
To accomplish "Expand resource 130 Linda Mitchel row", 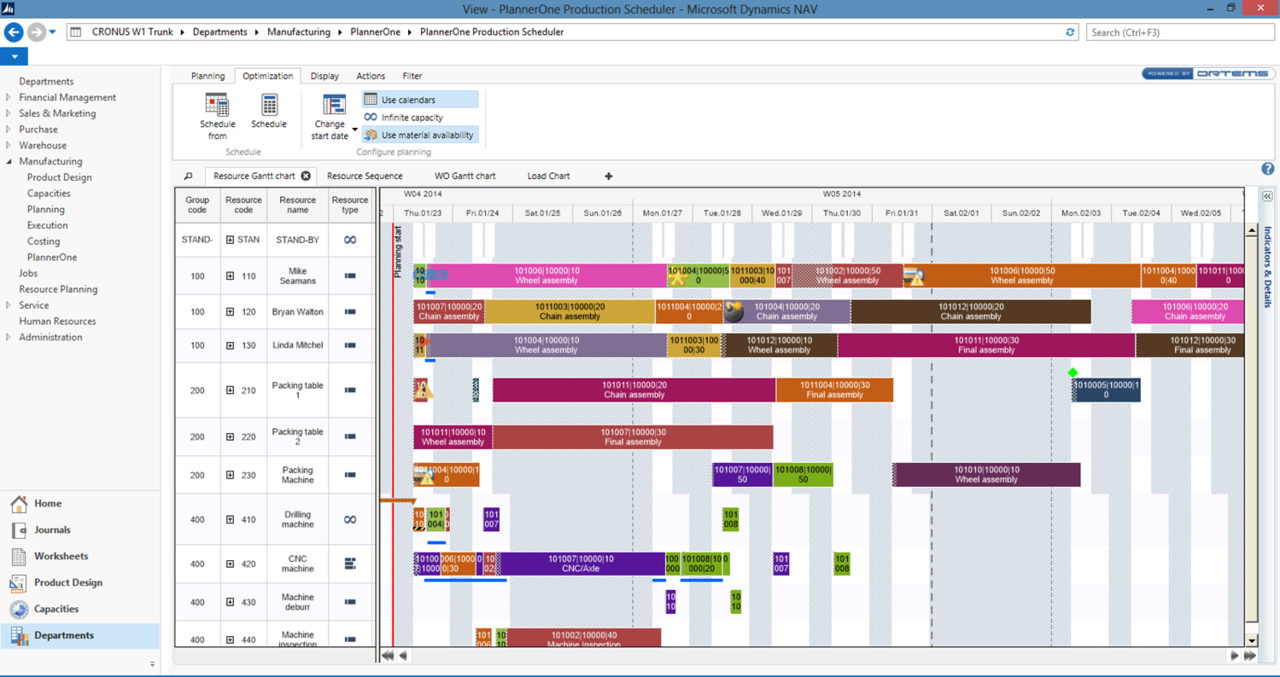I will pyautogui.click(x=230, y=345).
